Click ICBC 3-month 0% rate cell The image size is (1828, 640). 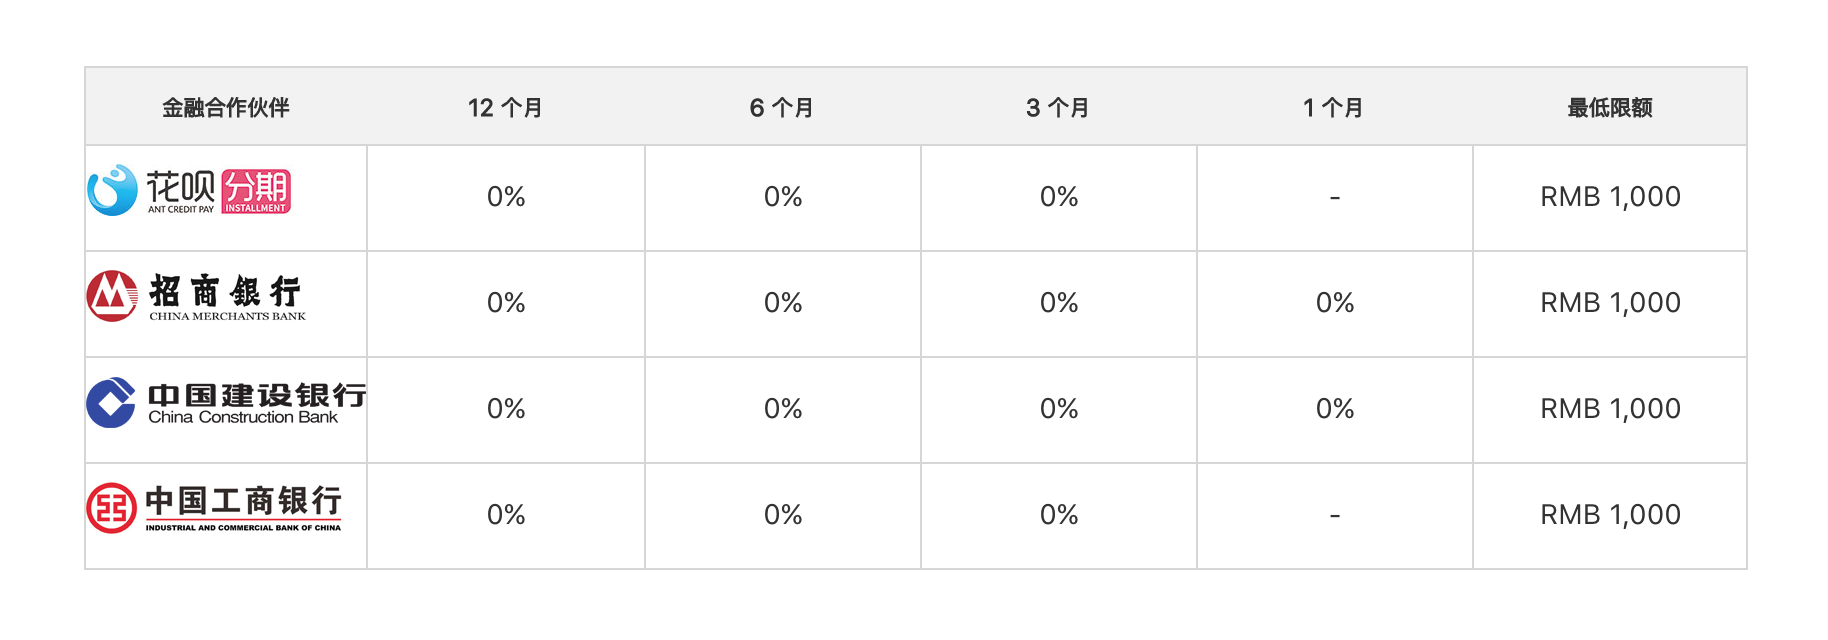[1059, 515]
